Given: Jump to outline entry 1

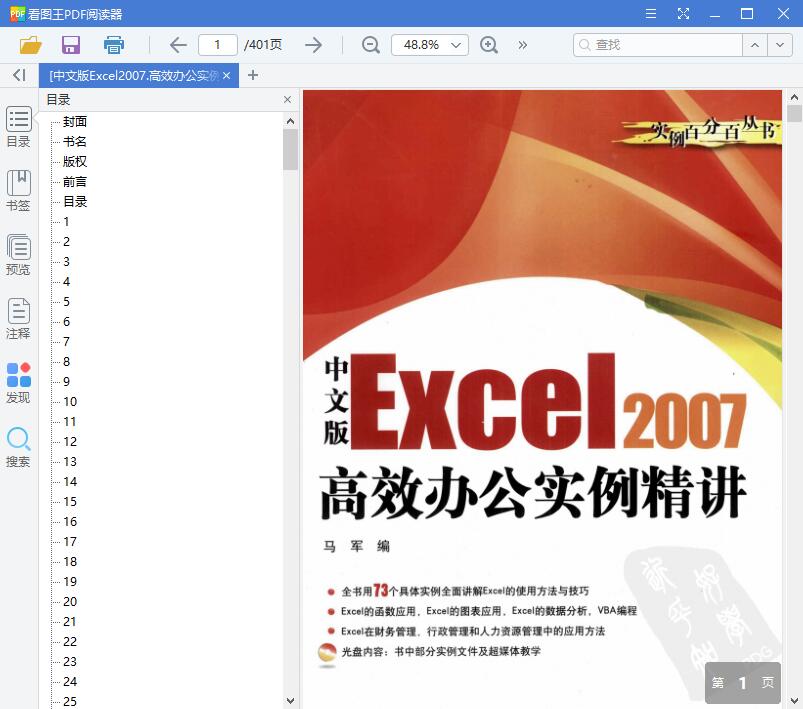Looking at the screenshot, I should 66,221.
